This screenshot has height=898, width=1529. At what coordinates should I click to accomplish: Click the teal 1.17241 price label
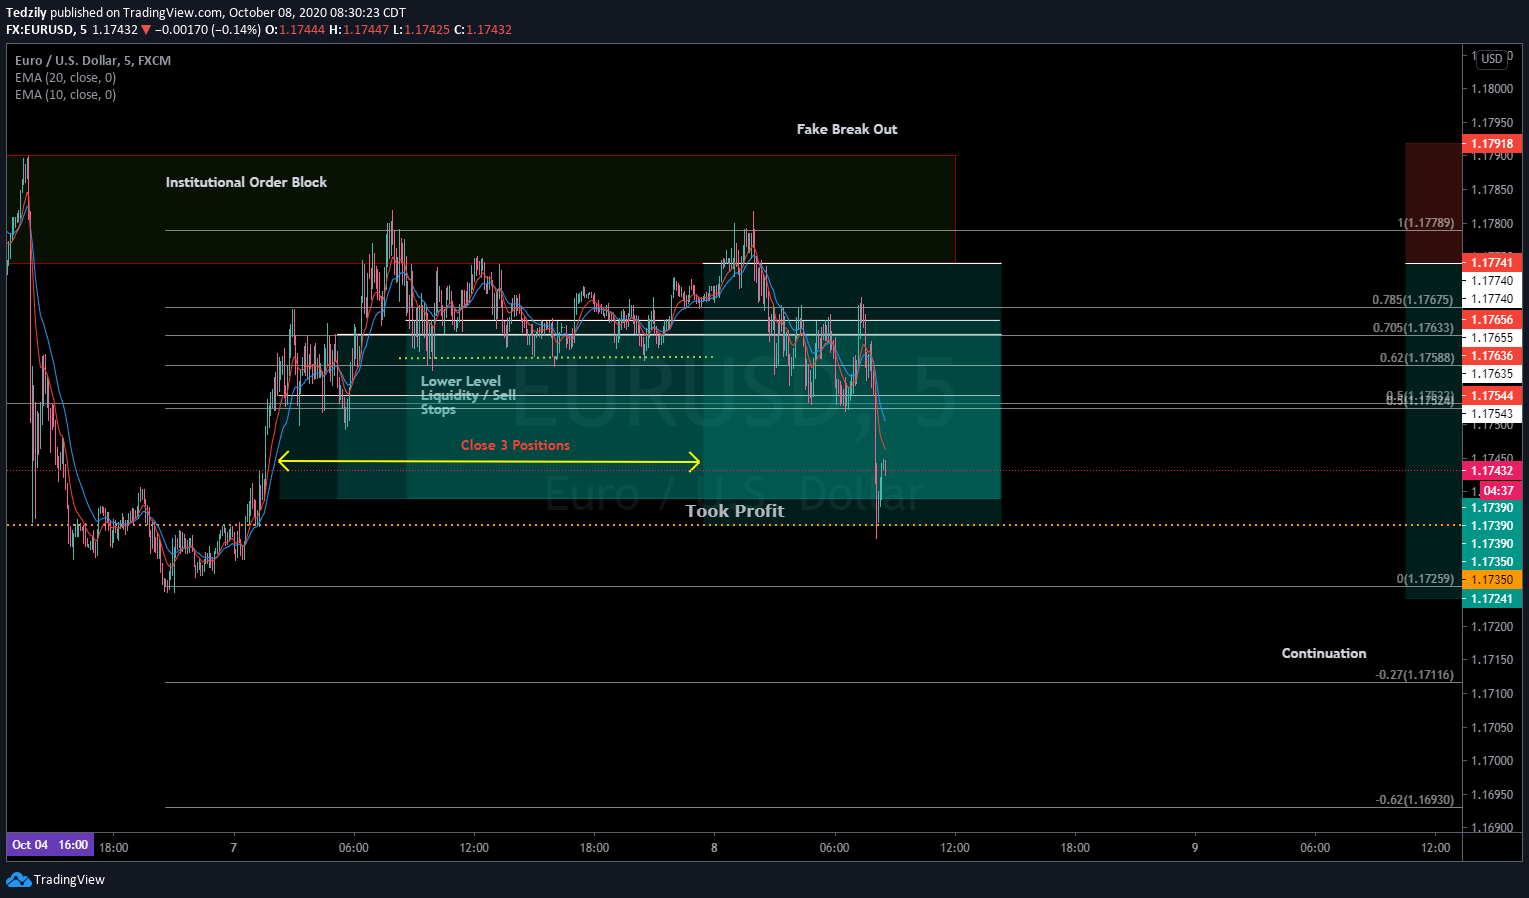(1492, 599)
